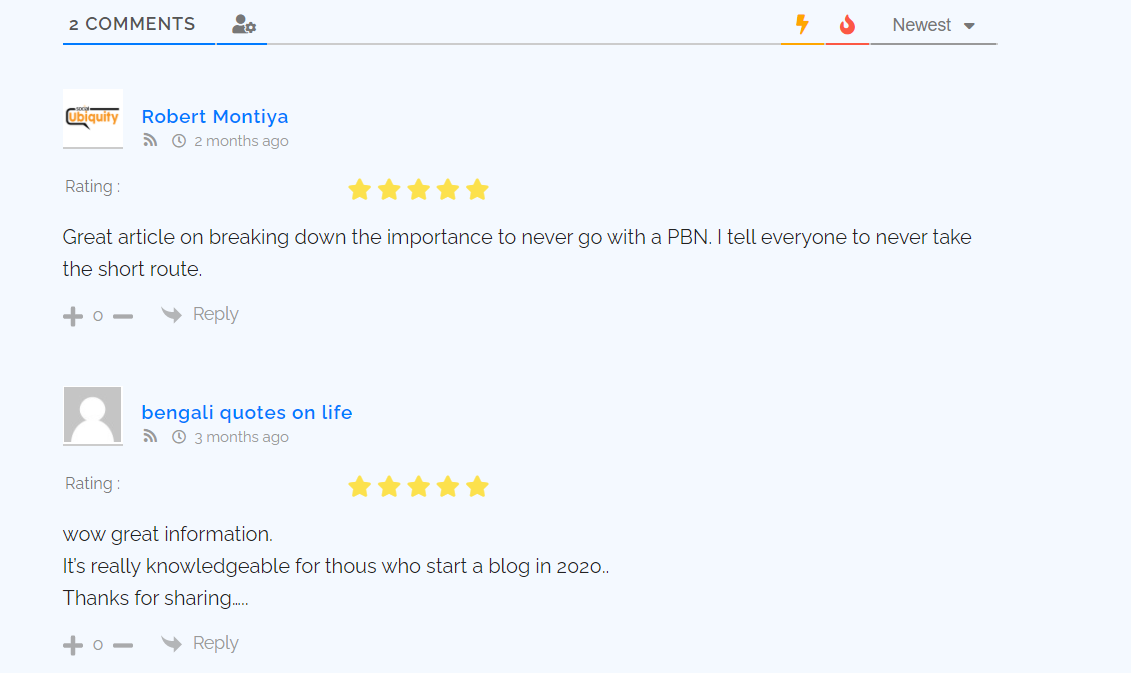Click RSS icon under bengali quotes on life

click(150, 437)
